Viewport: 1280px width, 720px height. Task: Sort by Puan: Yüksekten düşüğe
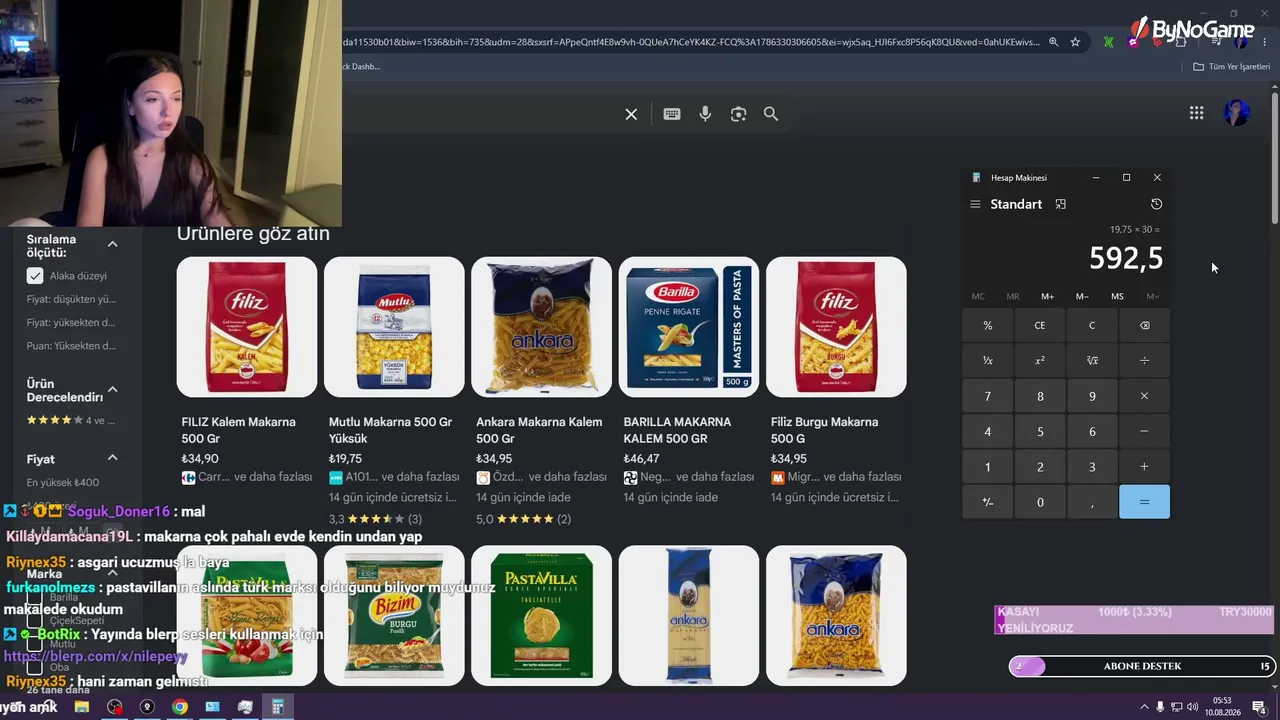(x=71, y=346)
